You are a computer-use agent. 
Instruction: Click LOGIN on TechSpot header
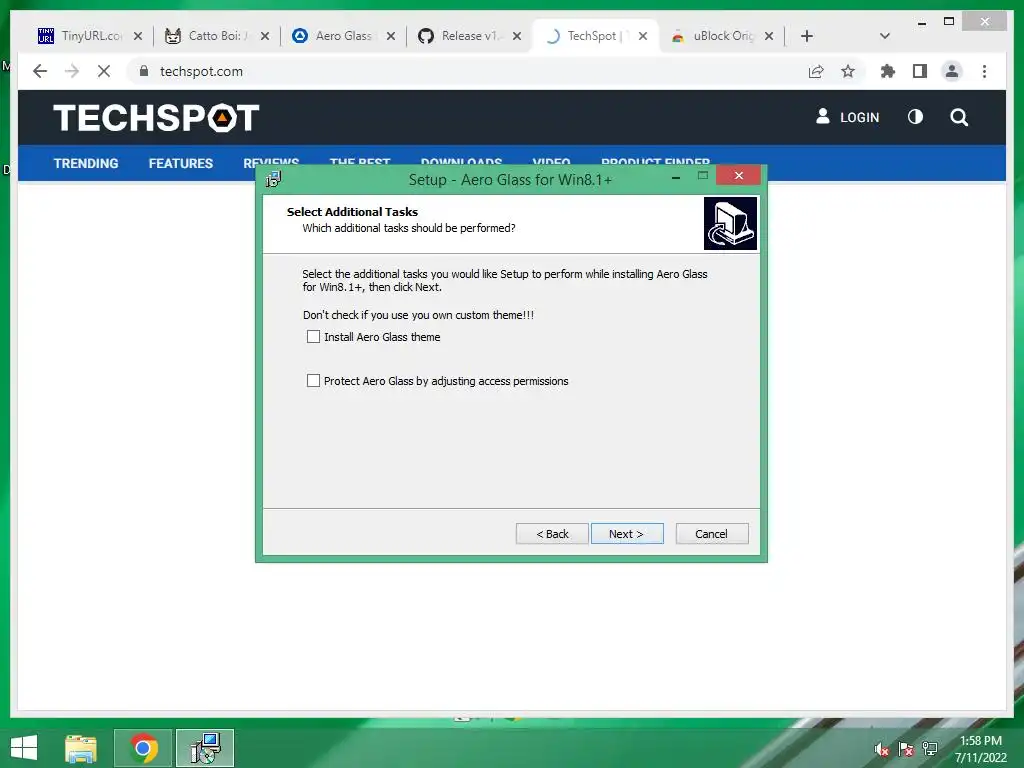click(848, 117)
